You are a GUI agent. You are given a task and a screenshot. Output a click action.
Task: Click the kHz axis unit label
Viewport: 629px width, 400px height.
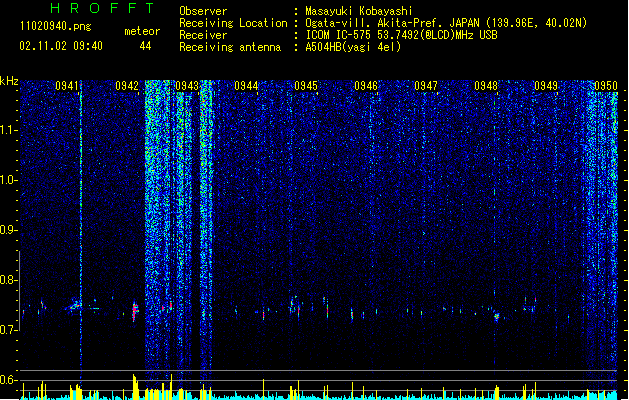[x=9, y=81]
